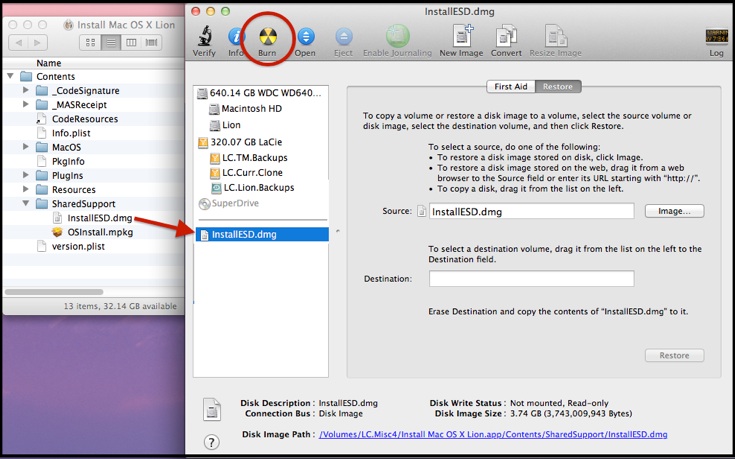This screenshot has height=459, width=735.
Task: Click the OSInstall.mpkg package icon
Action: coord(57,232)
